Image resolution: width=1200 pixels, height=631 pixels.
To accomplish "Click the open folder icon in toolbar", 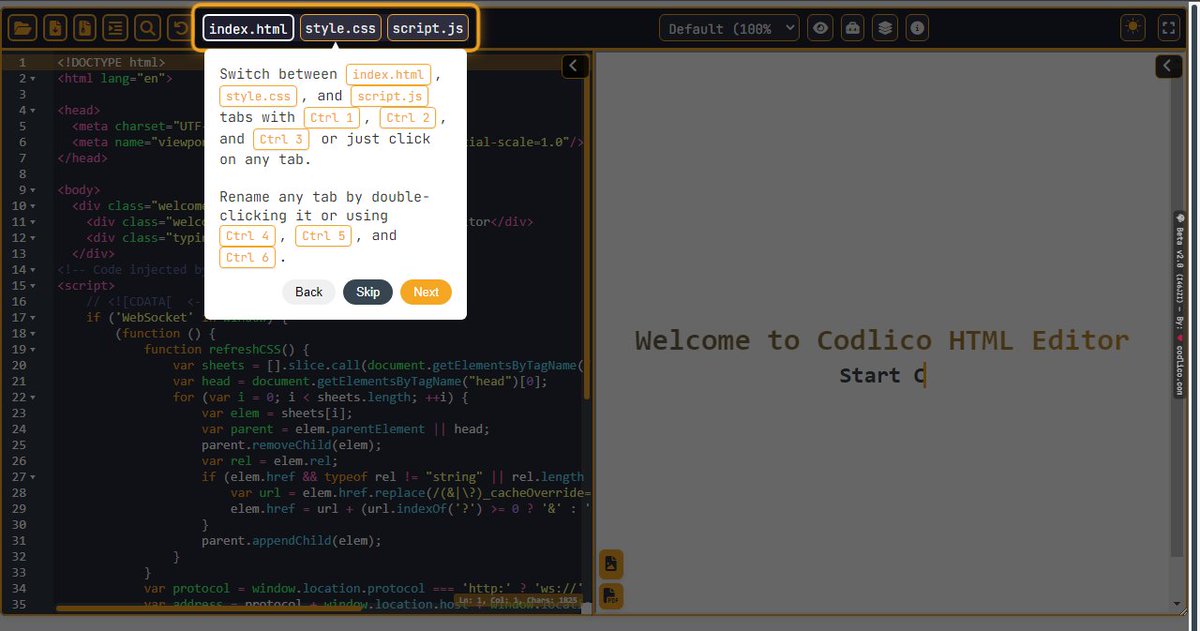I will point(23,28).
